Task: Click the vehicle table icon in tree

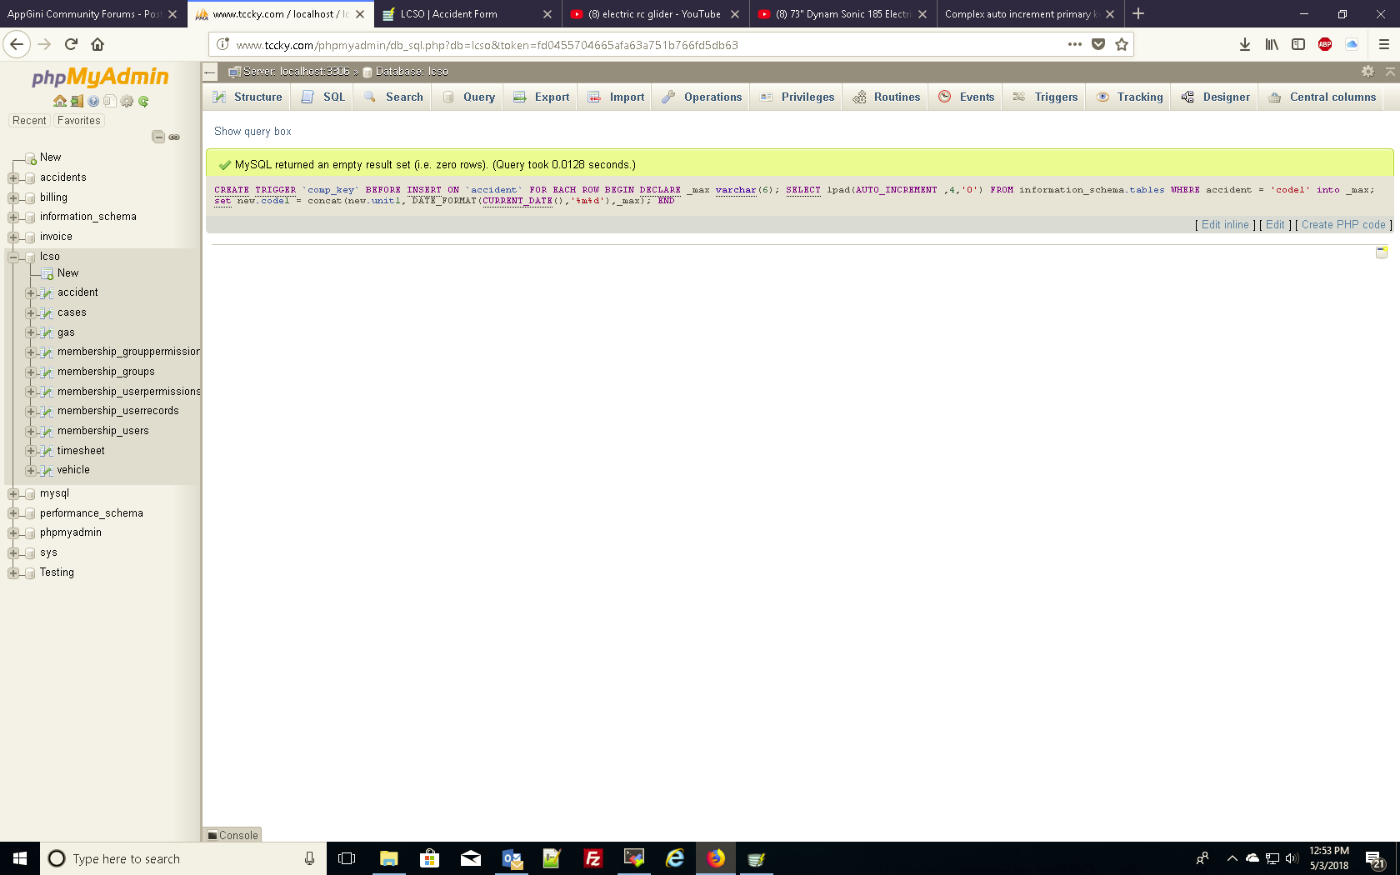Action: coord(46,470)
